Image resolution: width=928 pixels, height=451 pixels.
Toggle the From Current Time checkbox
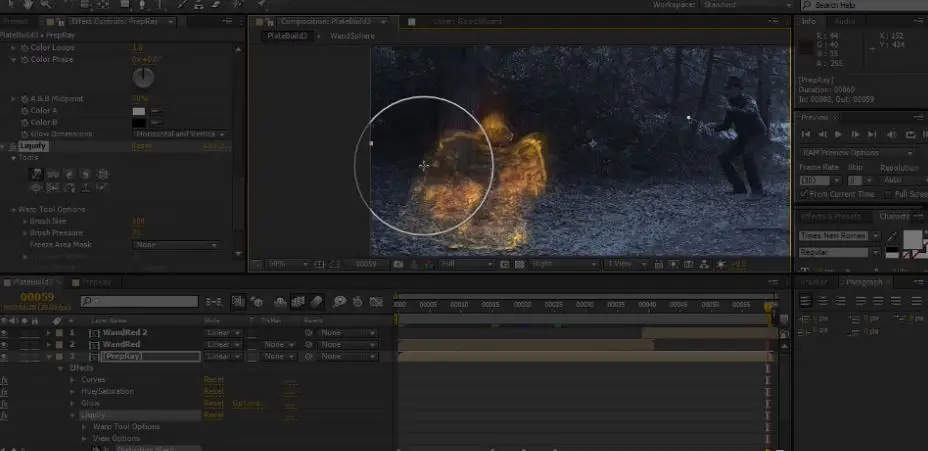(x=804, y=194)
